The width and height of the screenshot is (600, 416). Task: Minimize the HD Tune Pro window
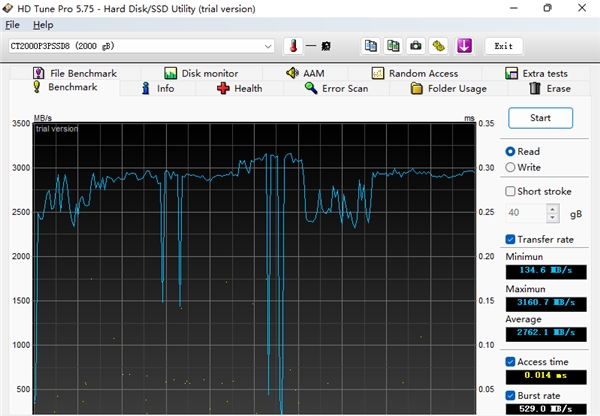pos(514,8)
